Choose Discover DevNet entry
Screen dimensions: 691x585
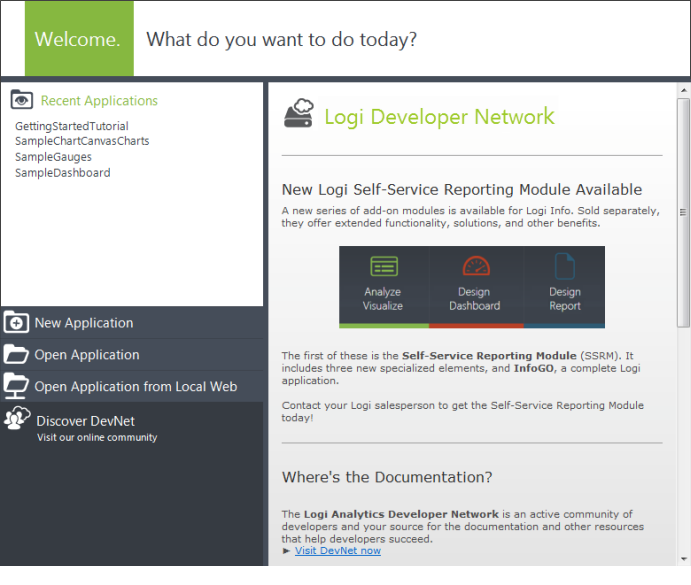pyautogui.click(x=85, y=421)
